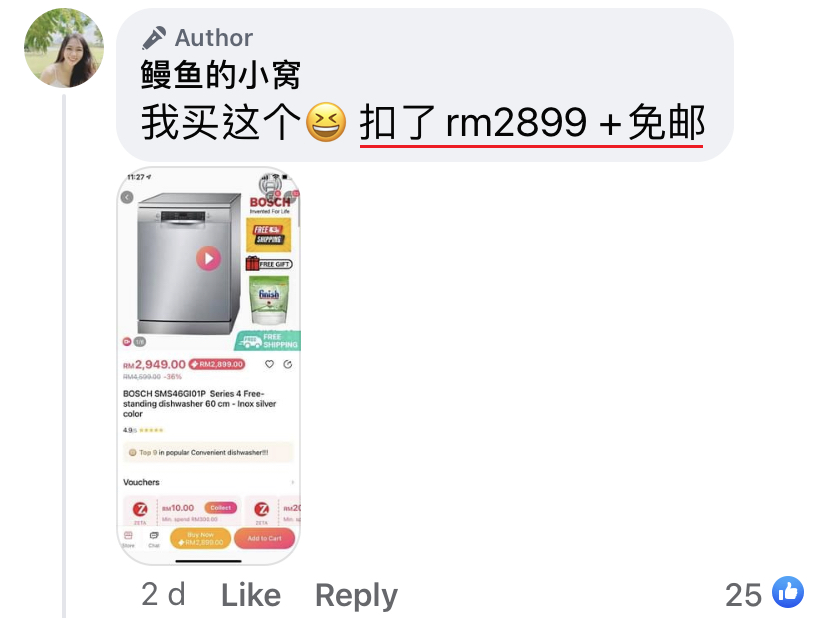
Task: Tap the Add to Cart button
Action: (264, 538)
